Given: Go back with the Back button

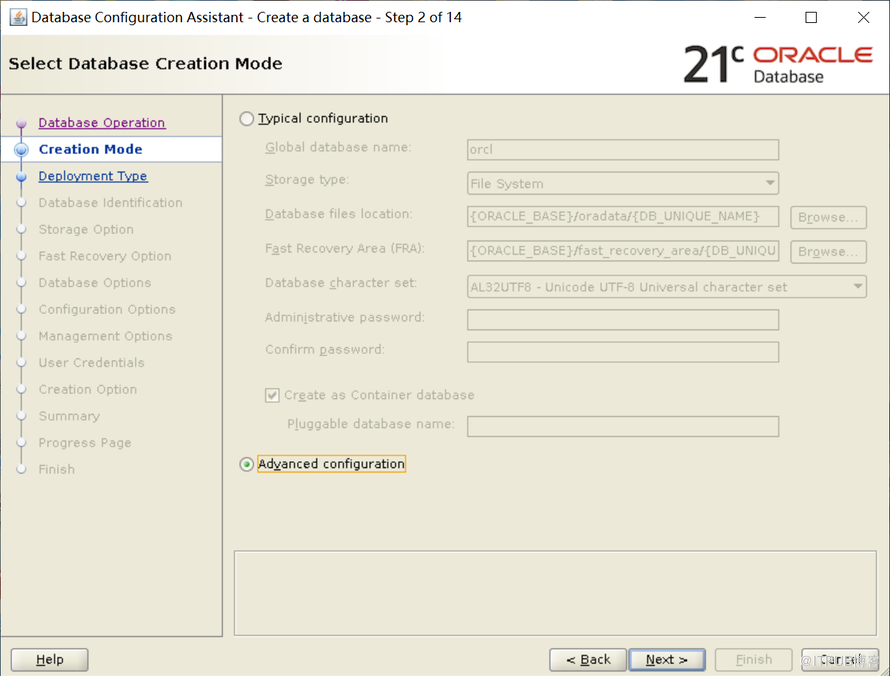Looking at the screenshot, I should [587, 660].
